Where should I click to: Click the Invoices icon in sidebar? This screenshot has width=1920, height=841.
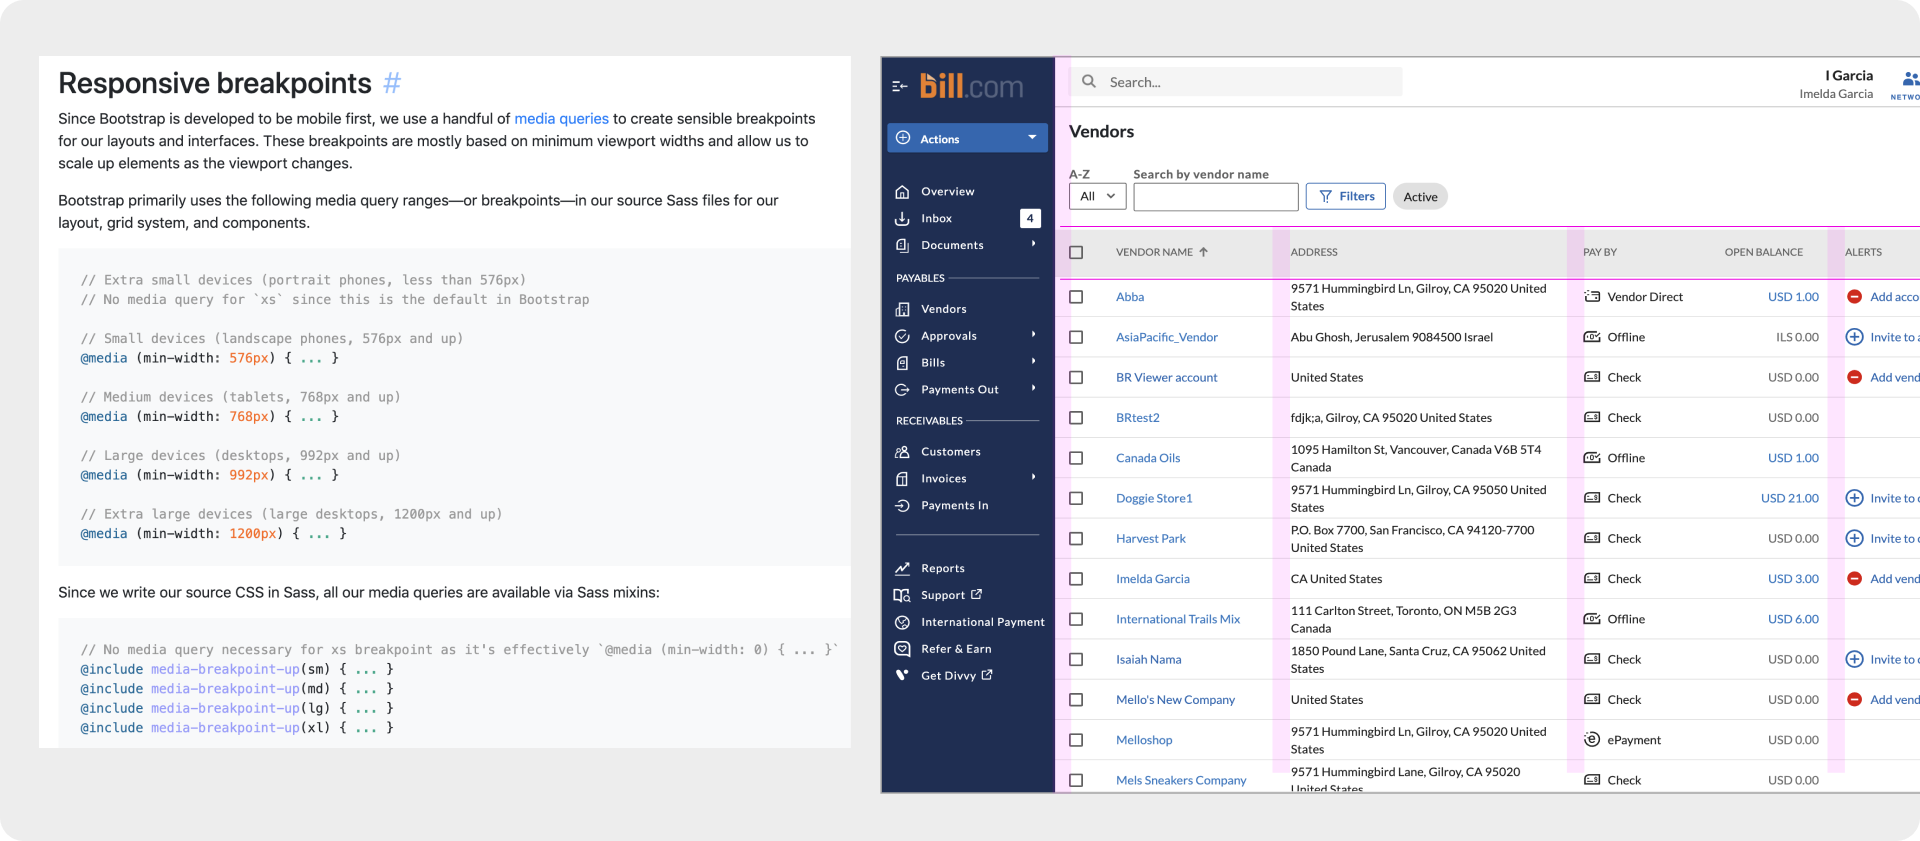[902, 479]
